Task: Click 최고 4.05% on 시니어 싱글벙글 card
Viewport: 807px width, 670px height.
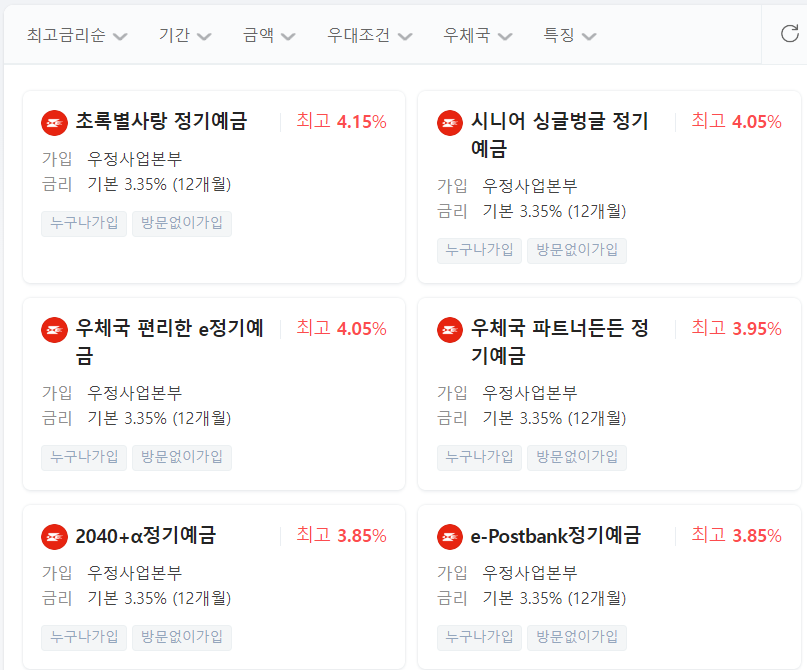Action: click(x=736, y=121)
